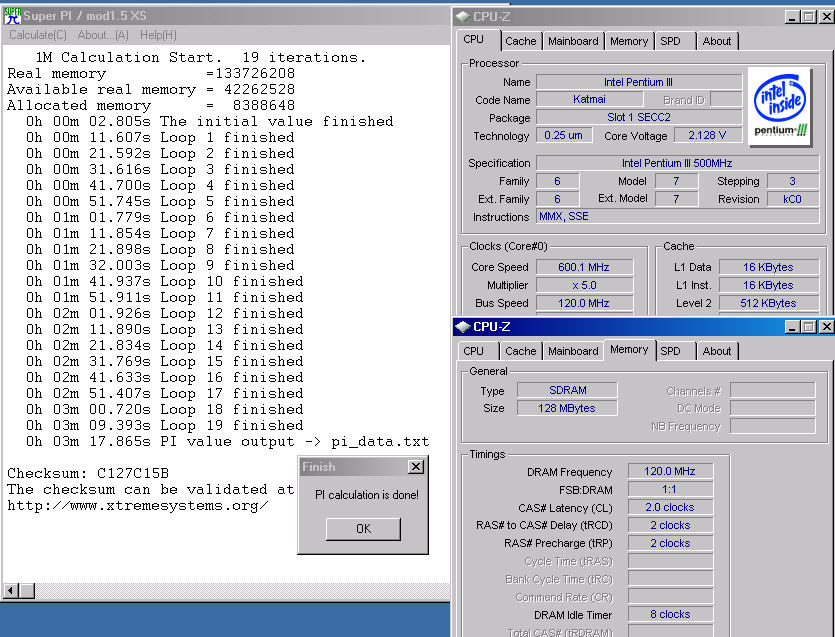Click the Allocated memory = 8388648 line
835x637 pixels.
click(151, 105)
